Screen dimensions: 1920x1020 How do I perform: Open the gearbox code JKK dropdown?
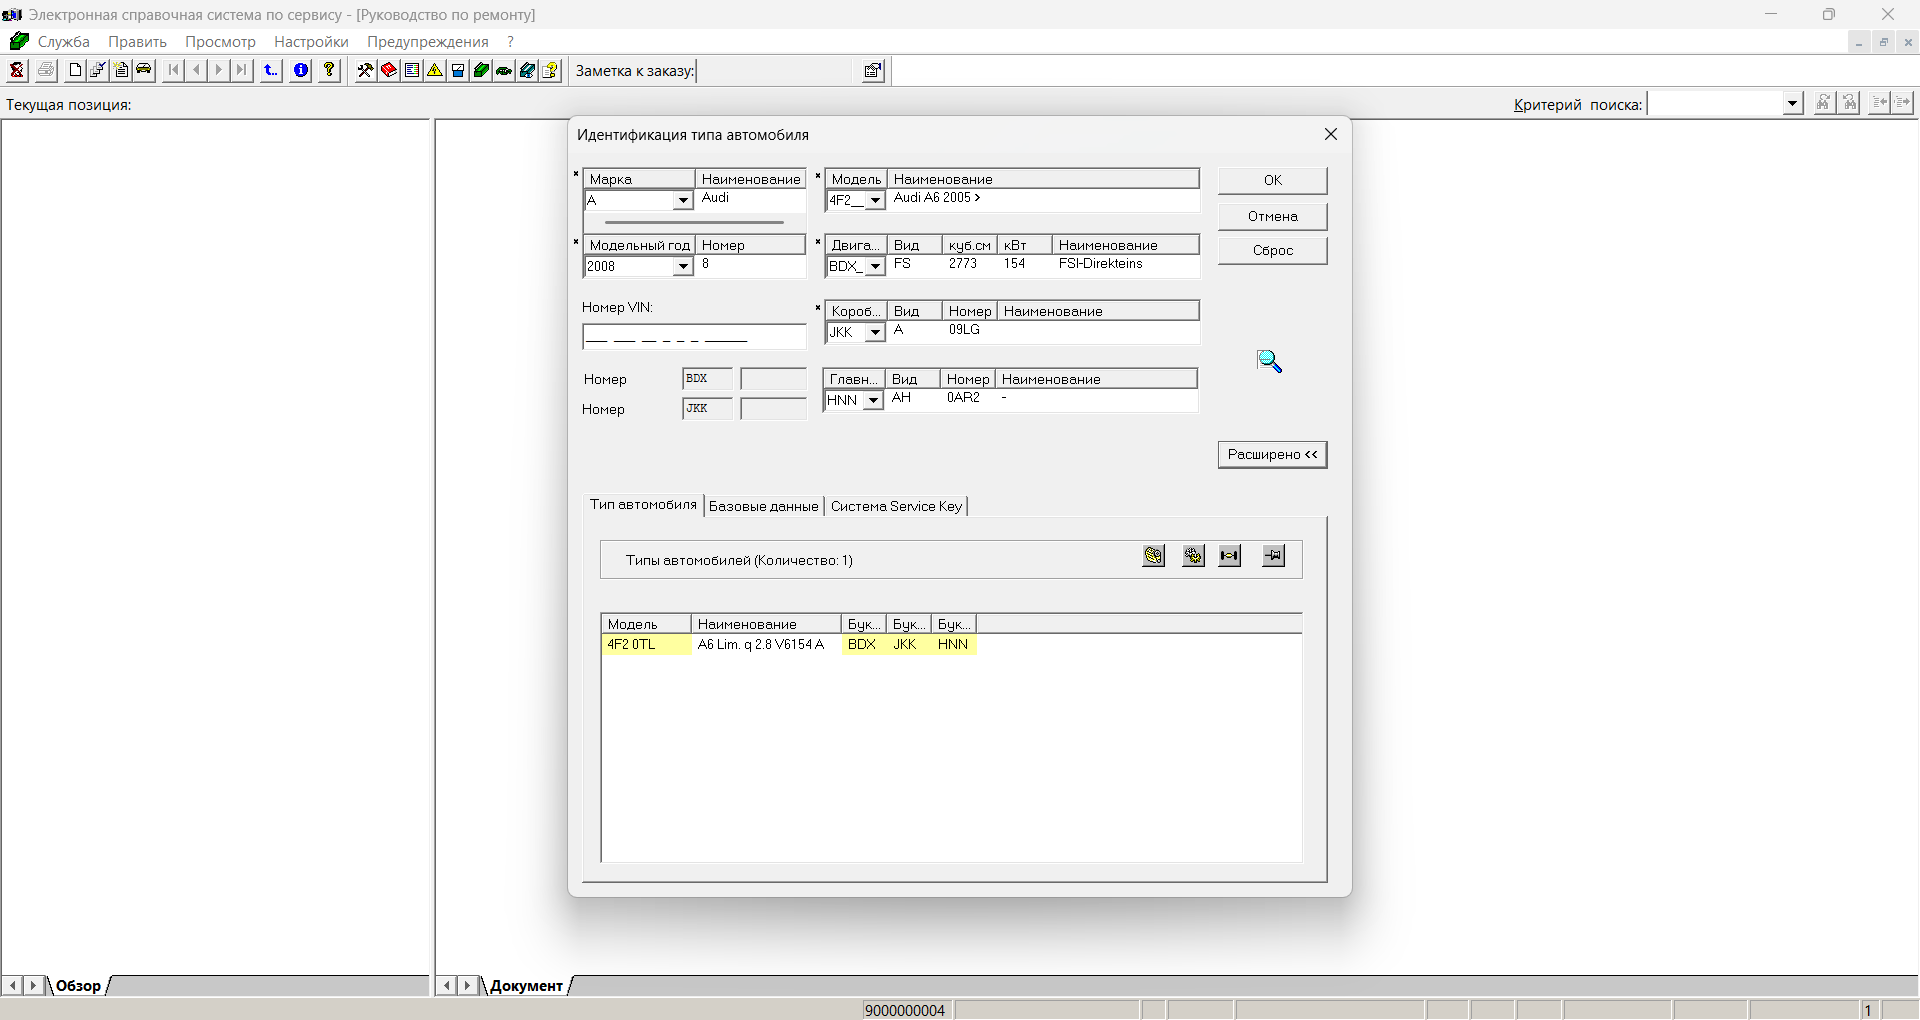click(x=875, y=333)
